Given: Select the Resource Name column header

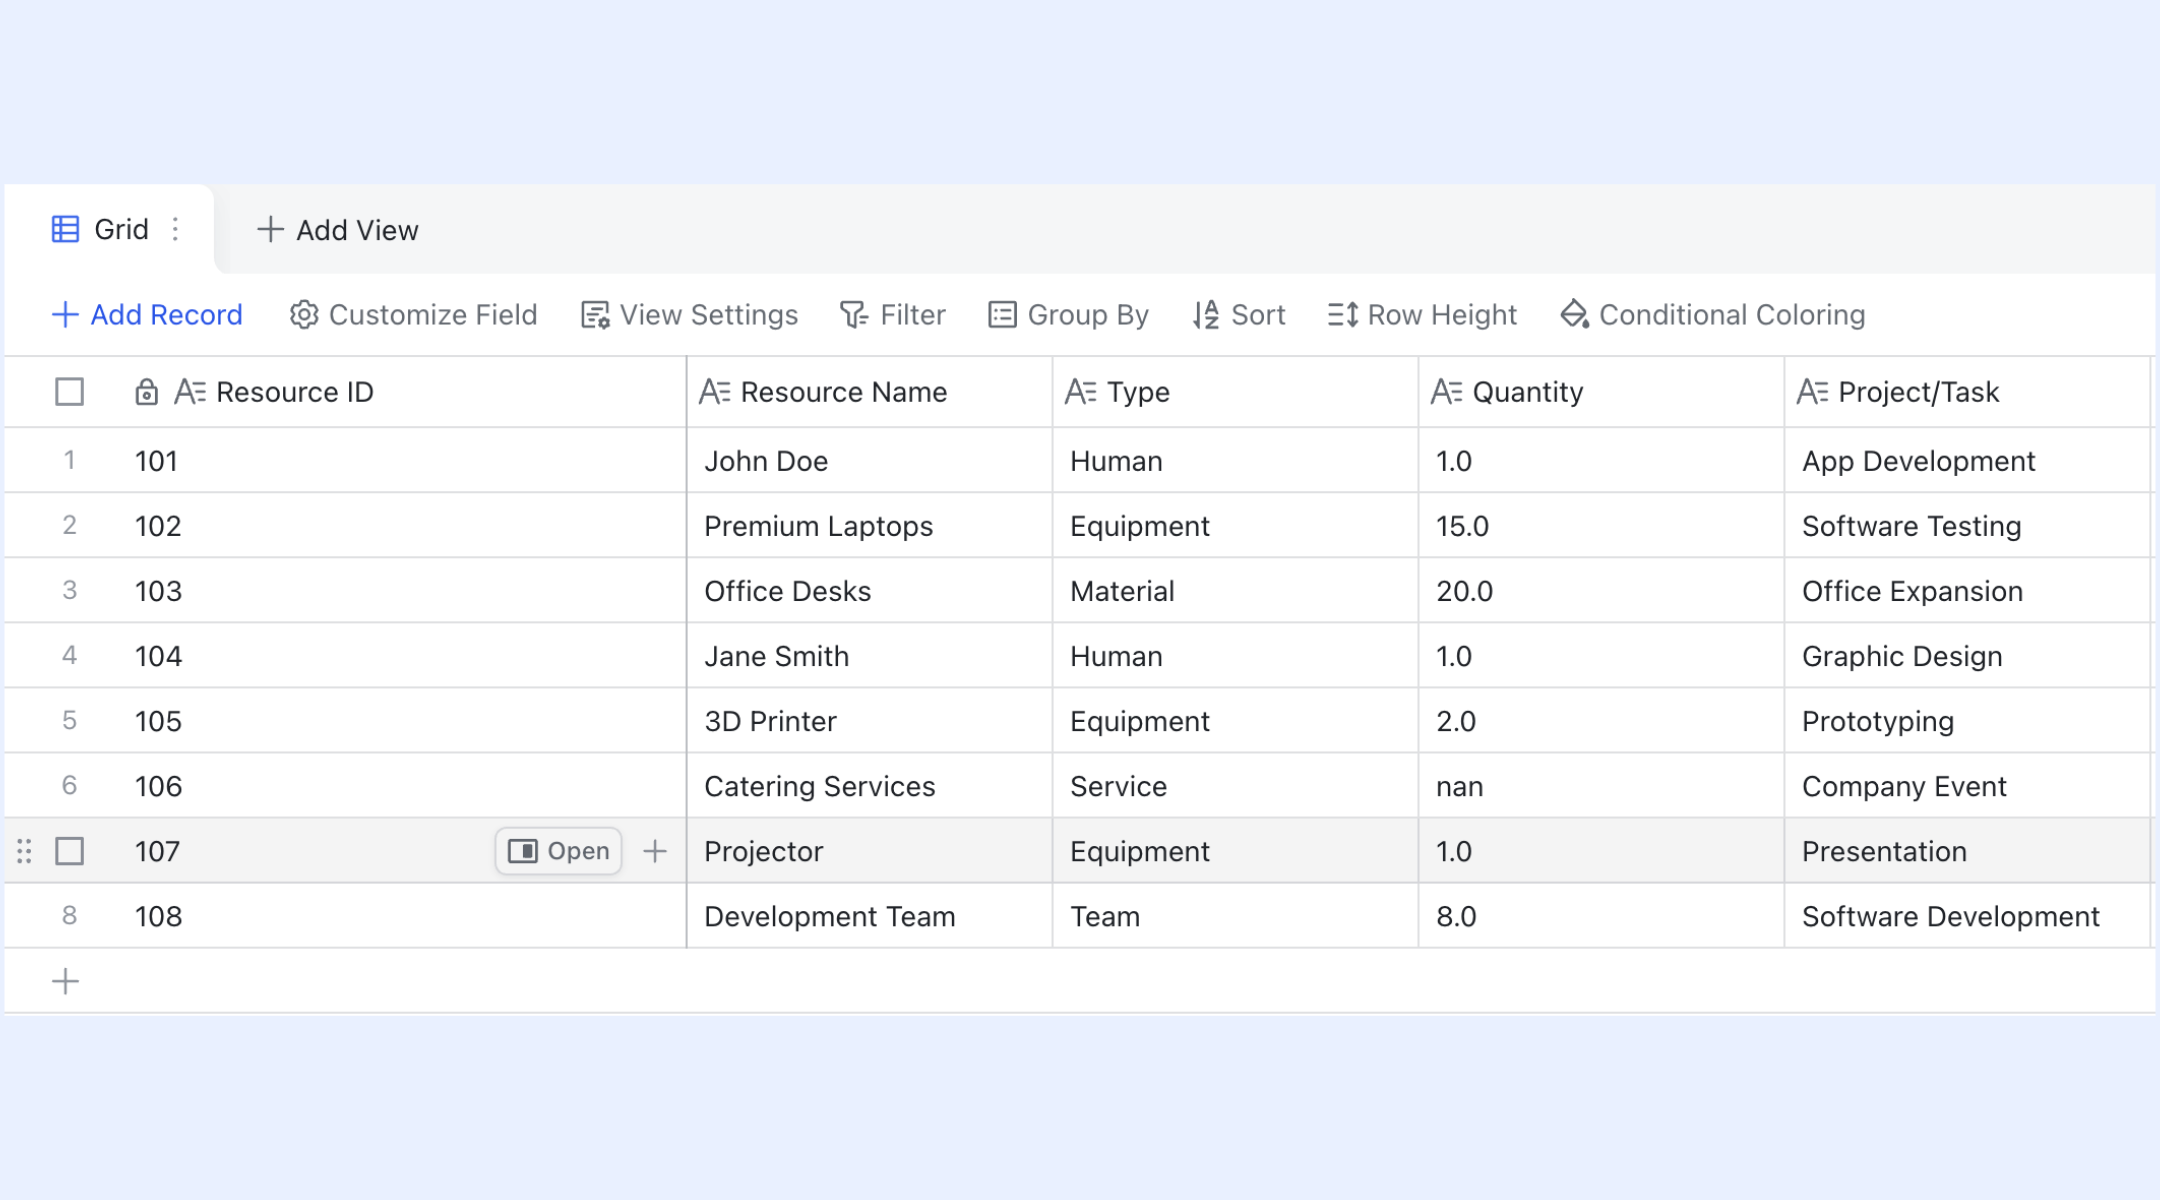Looking at the screenshot, I should (870, 392).
